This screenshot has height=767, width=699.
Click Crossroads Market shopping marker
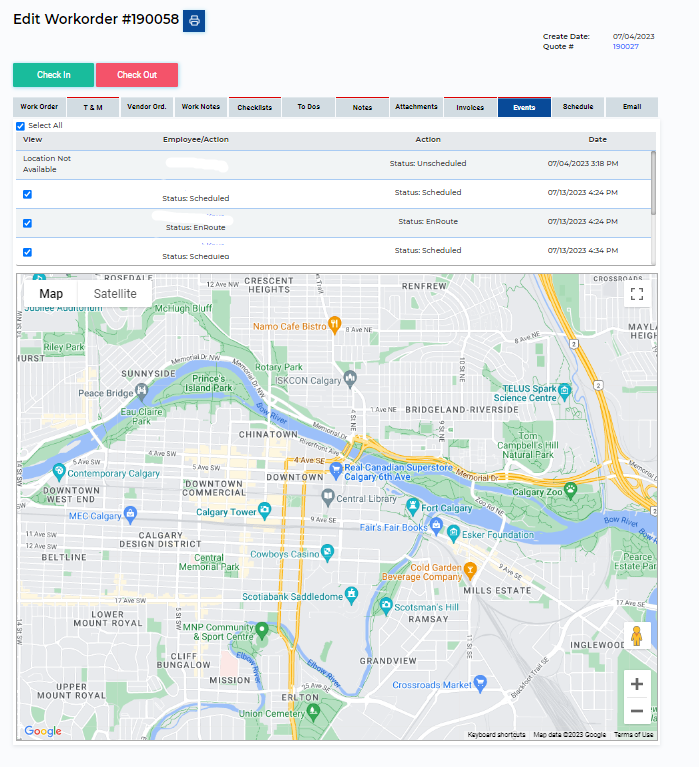tap(480, 683)
